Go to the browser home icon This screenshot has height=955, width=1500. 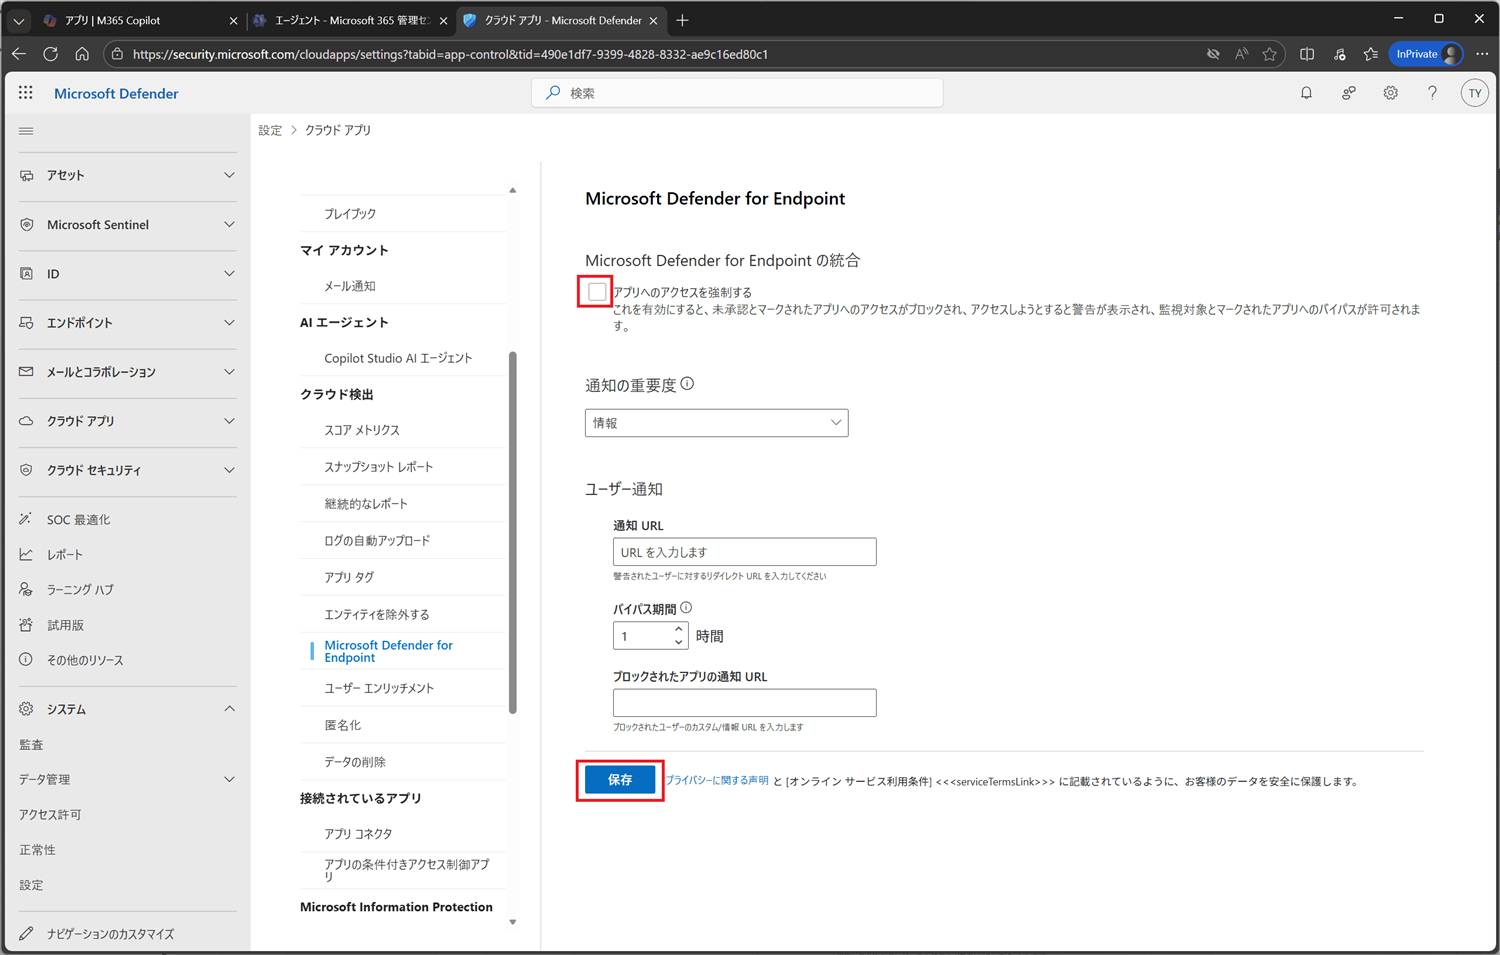[82, 54]
